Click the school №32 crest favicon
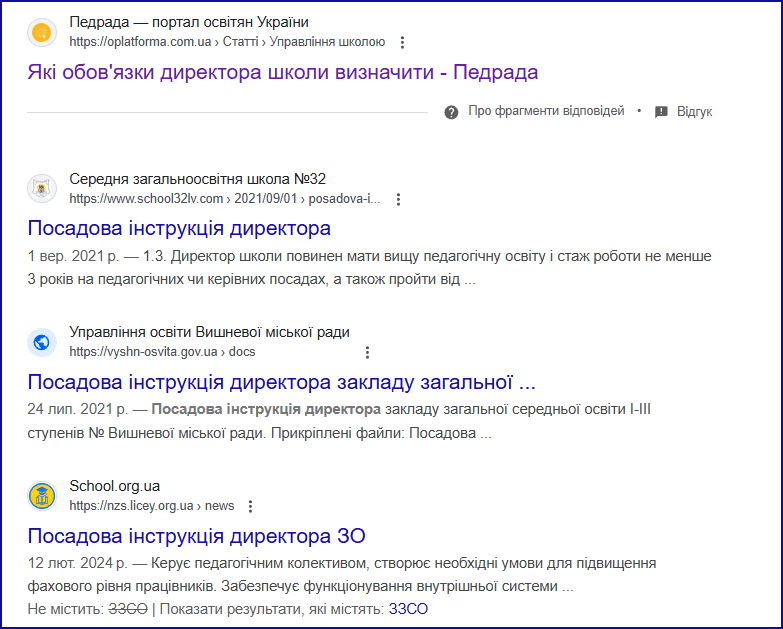 pos(42,189)
